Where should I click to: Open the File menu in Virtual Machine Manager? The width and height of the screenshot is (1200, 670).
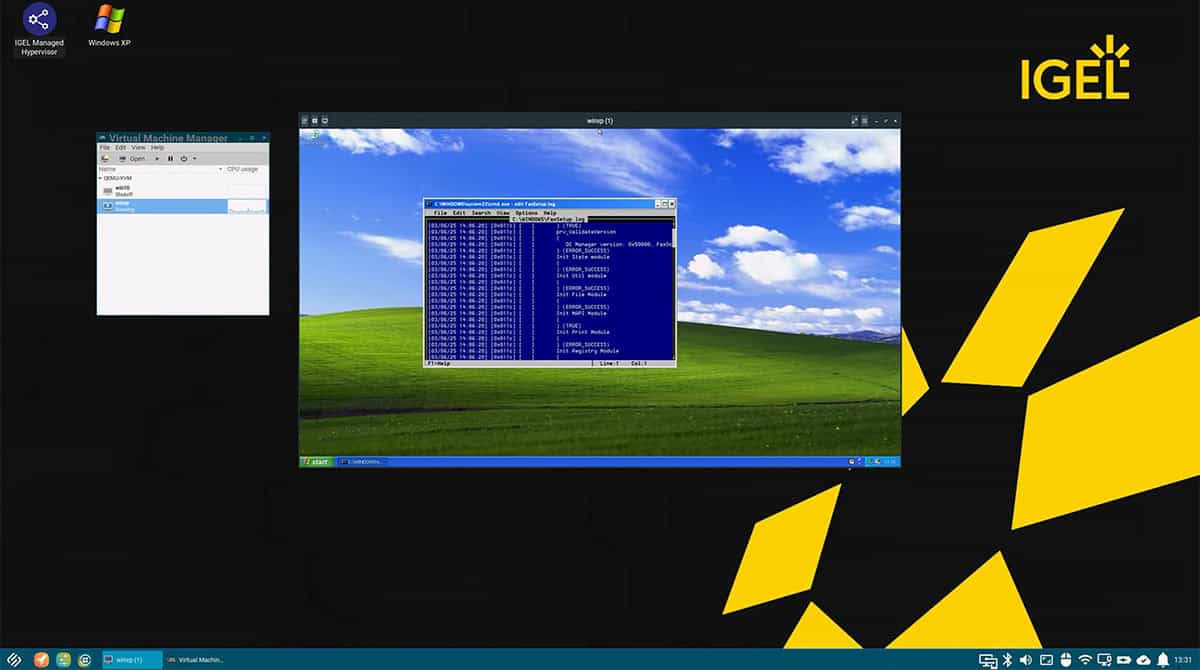(104, 147)
